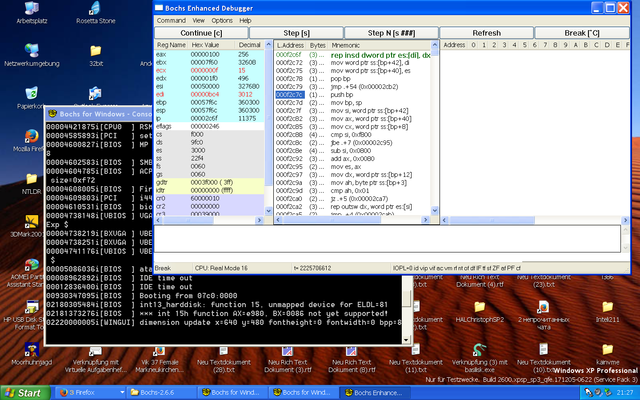
Task: Activate the Bochs Enhance... taskbar button
Action: (375, 393)
